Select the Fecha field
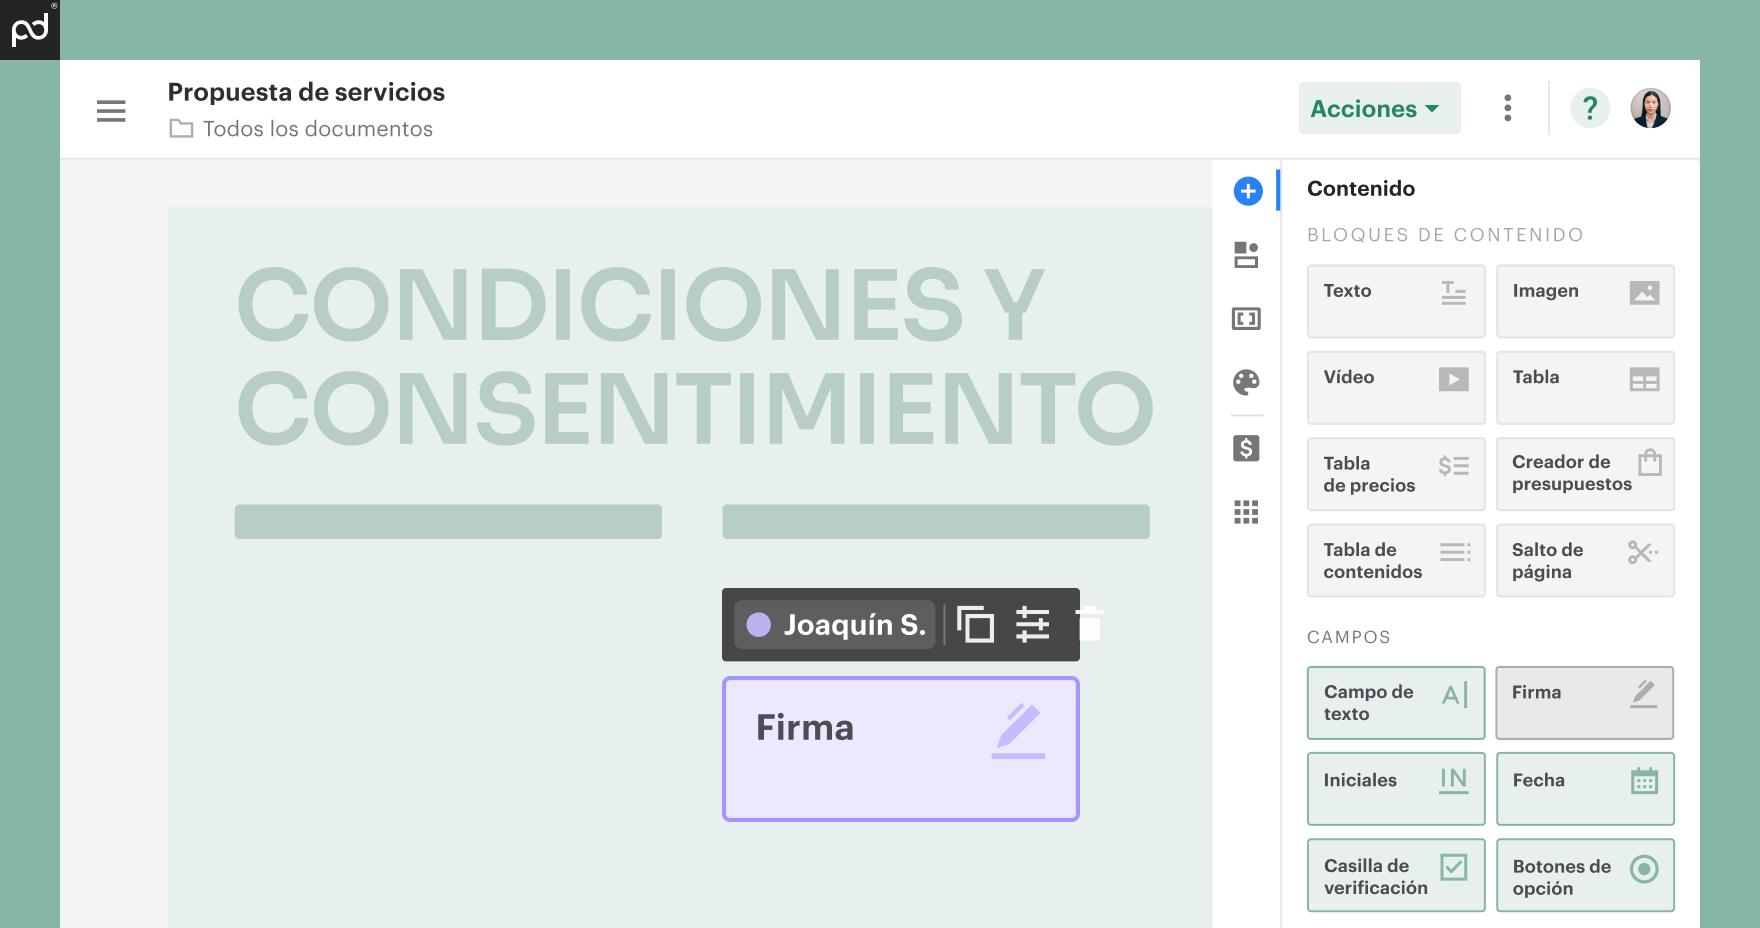The height and width of the screenshot is (928, 1760). click(x=1585, y=789)
